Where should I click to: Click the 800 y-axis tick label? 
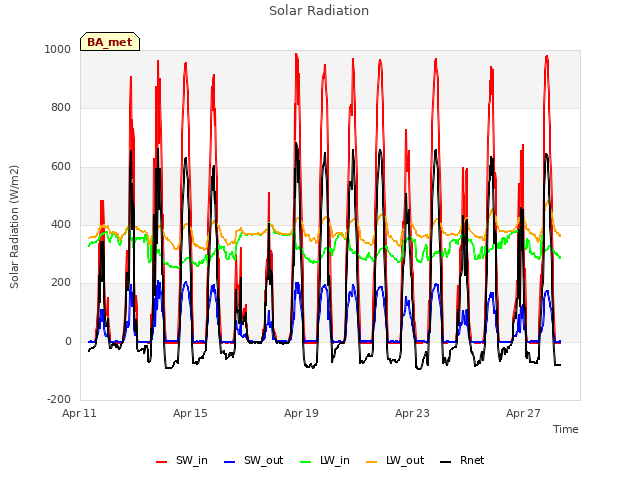(61, 108)
